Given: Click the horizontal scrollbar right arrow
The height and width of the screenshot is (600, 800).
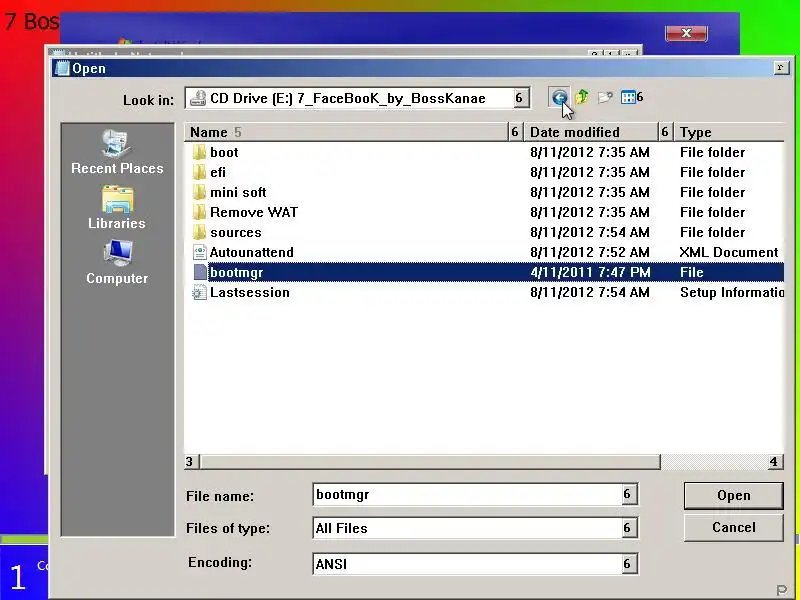Looking at the screenshot, I should (774, 462).
